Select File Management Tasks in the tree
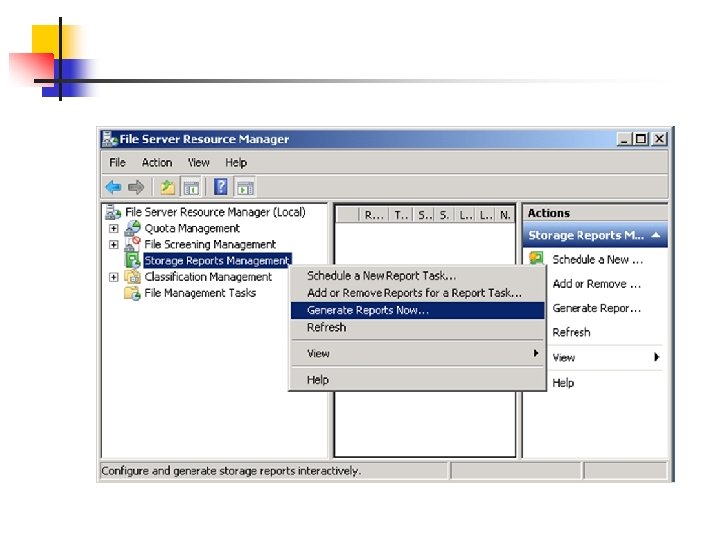 coord(200,293)
